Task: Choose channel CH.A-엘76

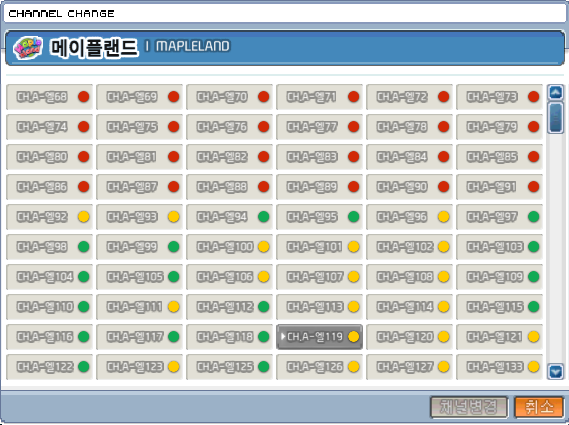Action: pyautogui.click(x=229, y=127)
